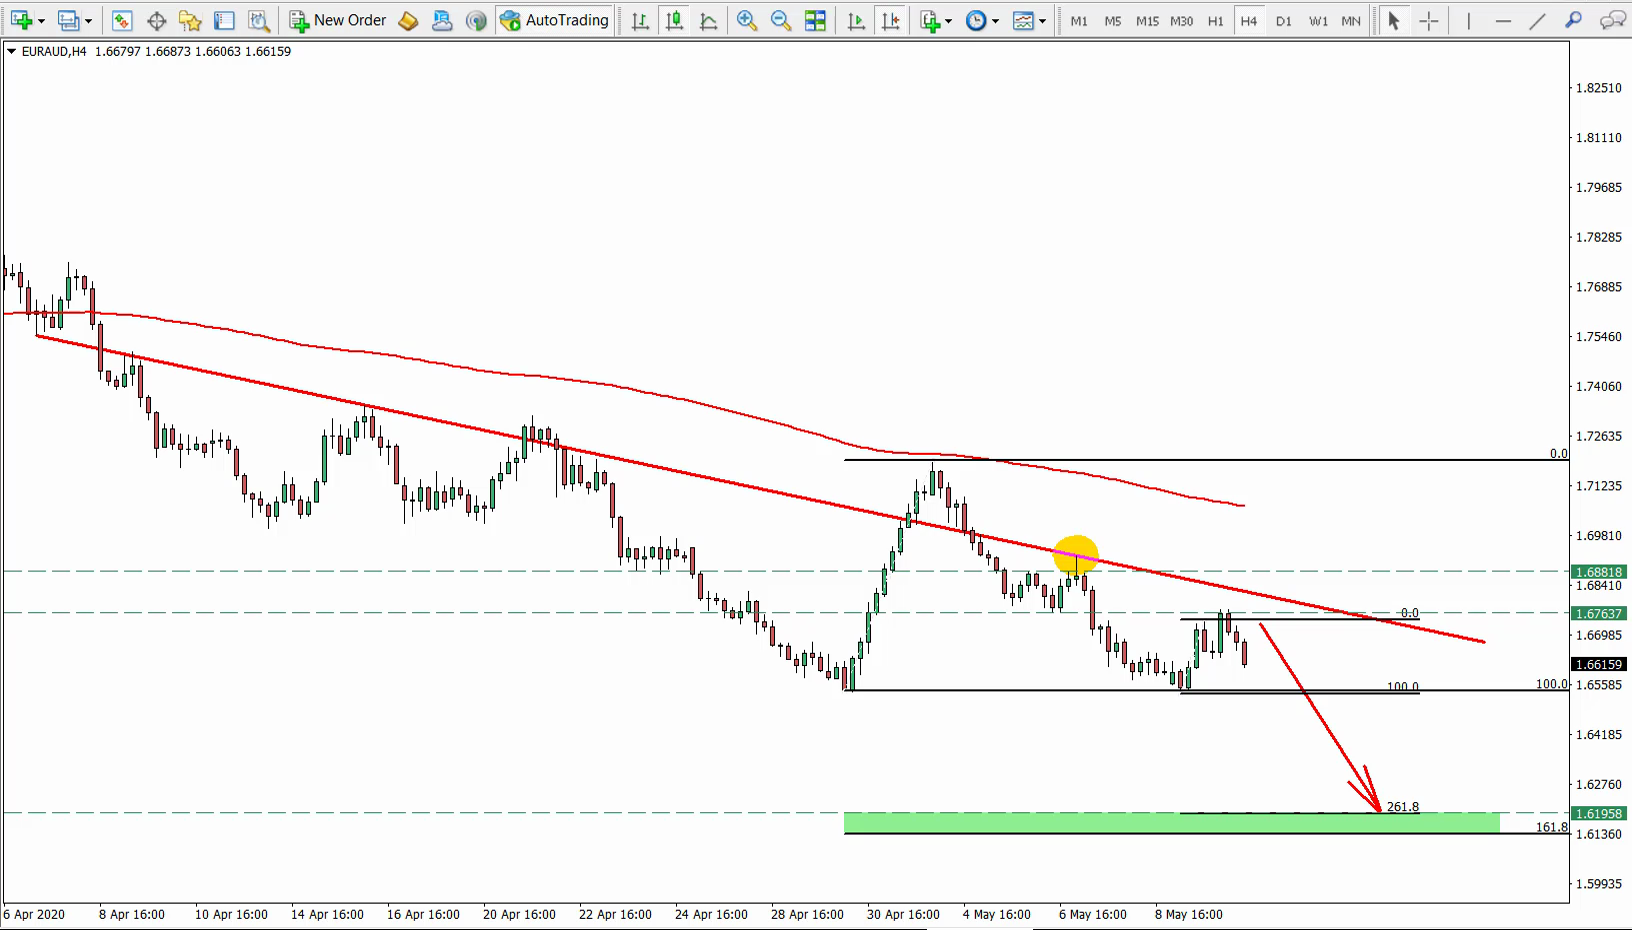1632x930 pixels.
Task: Show the Market Watch window
Action: point(122,20)
